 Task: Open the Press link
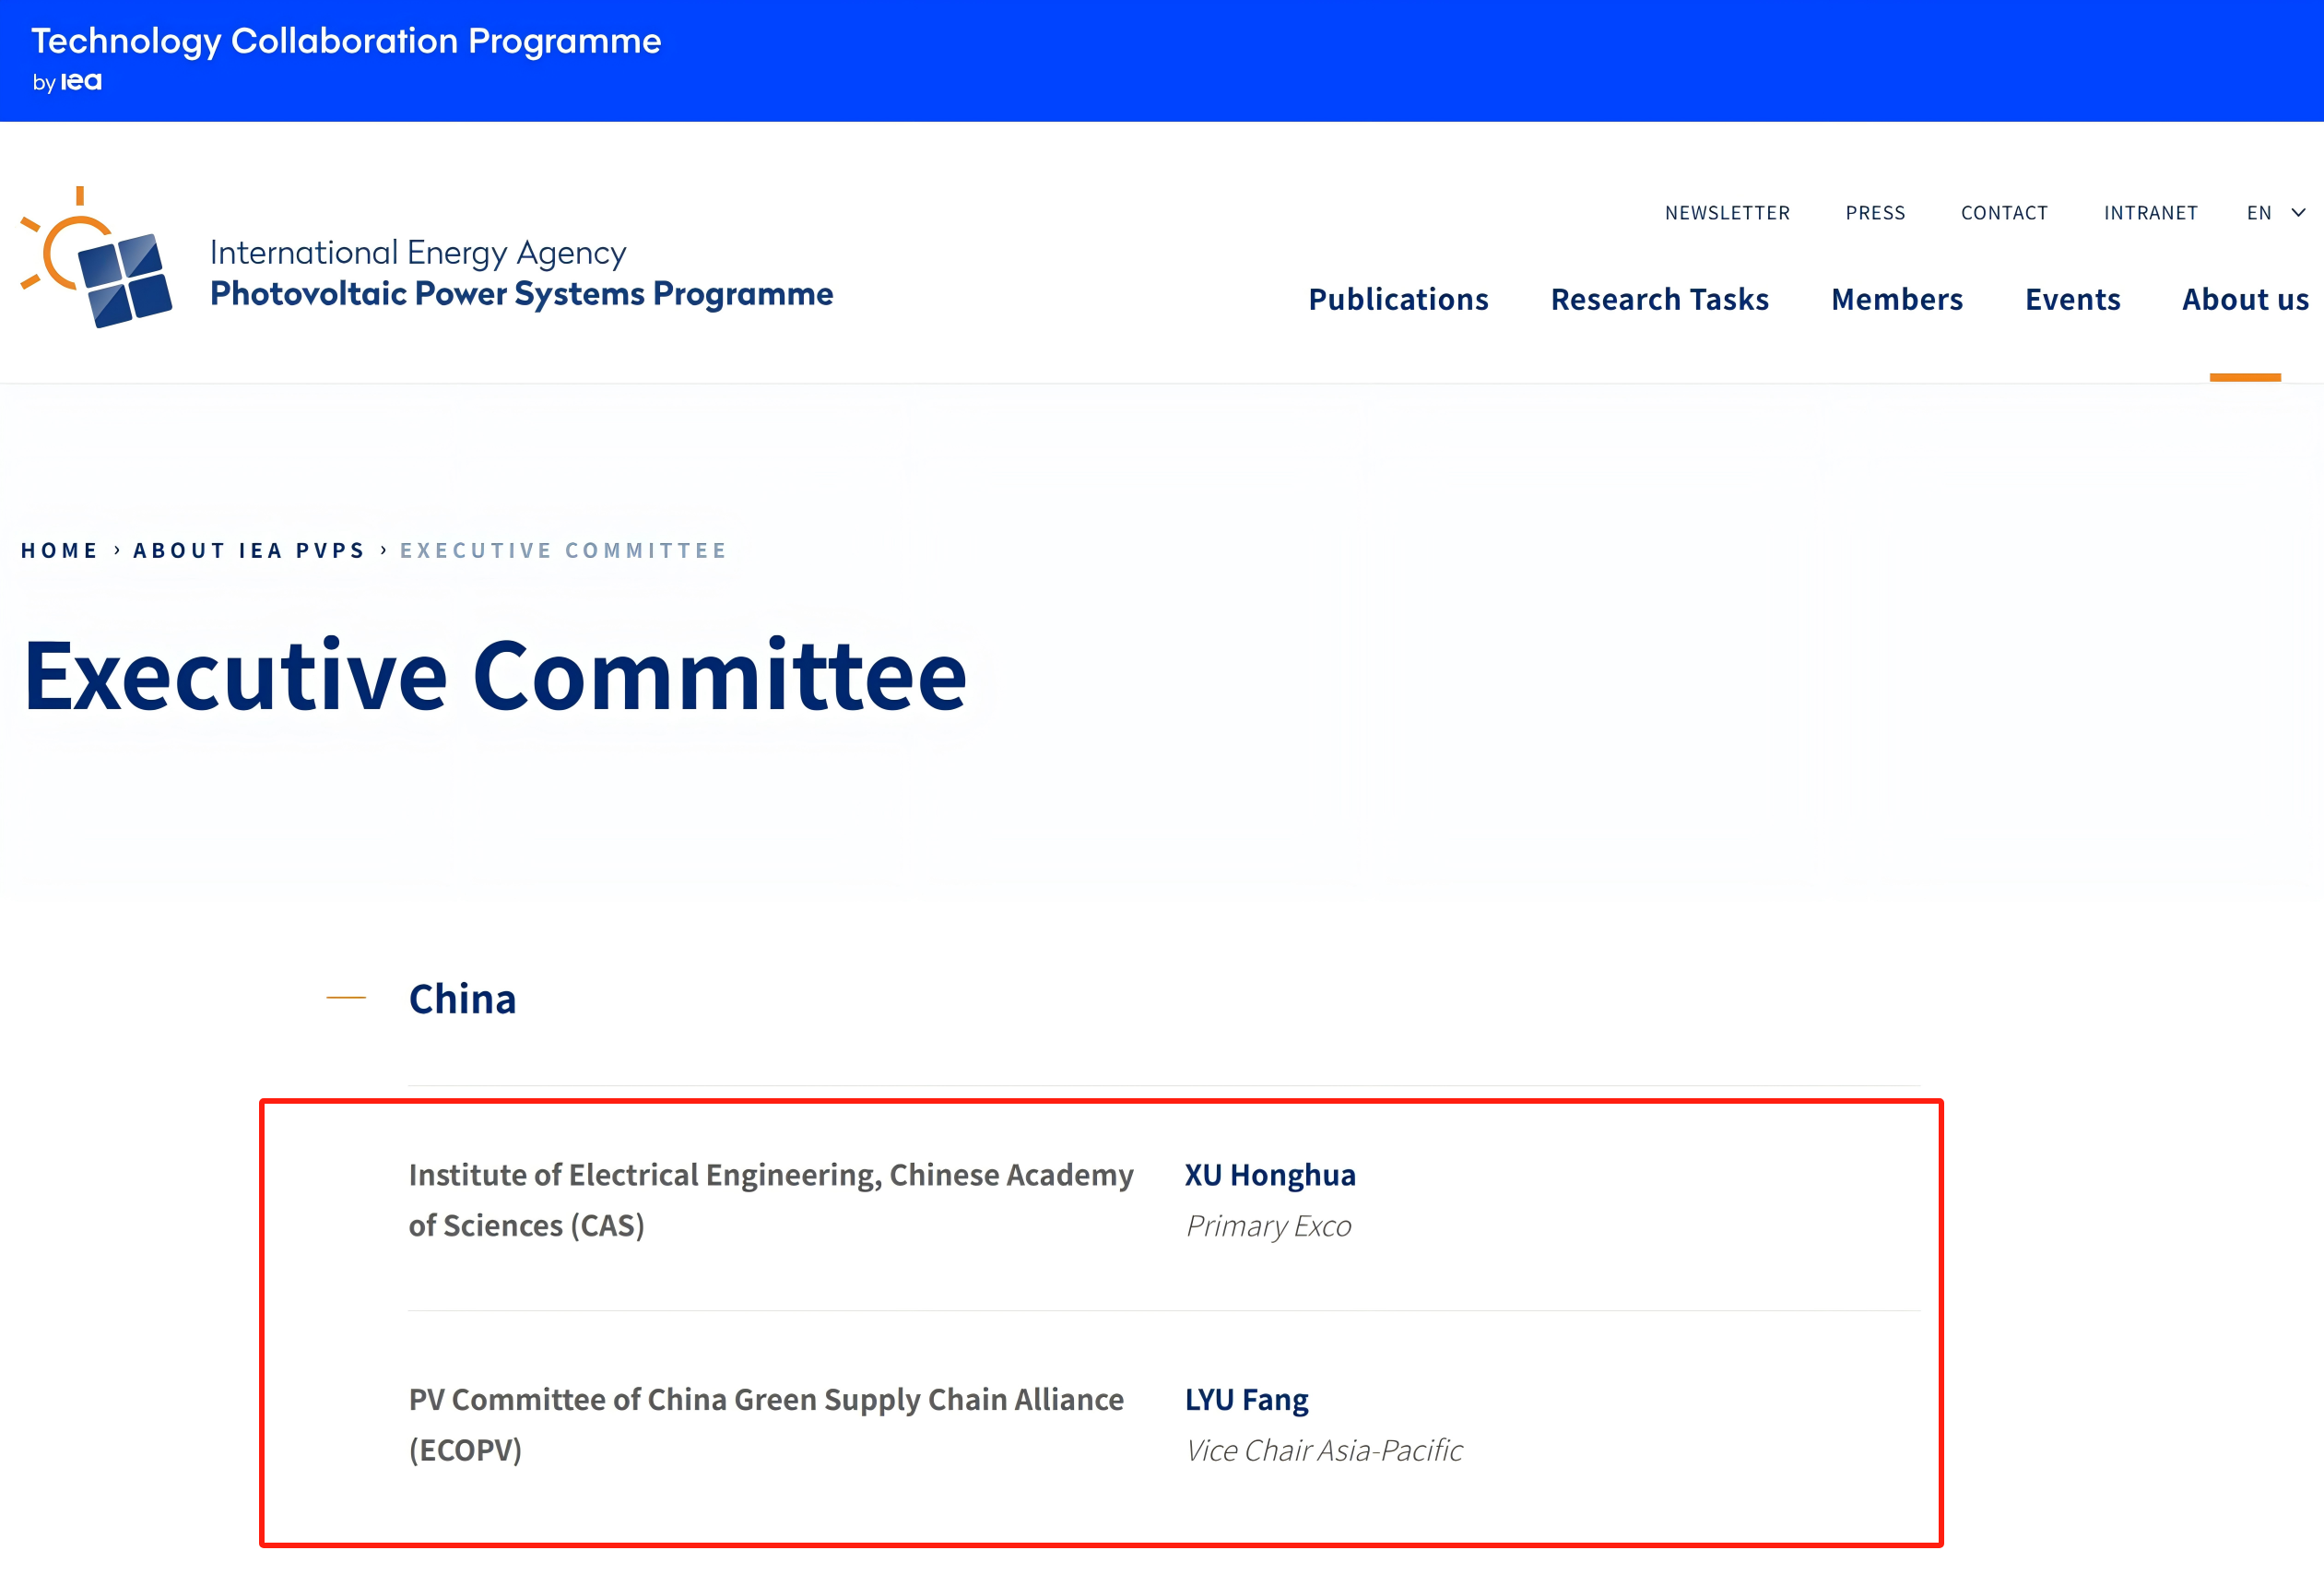coord(1875,213)
